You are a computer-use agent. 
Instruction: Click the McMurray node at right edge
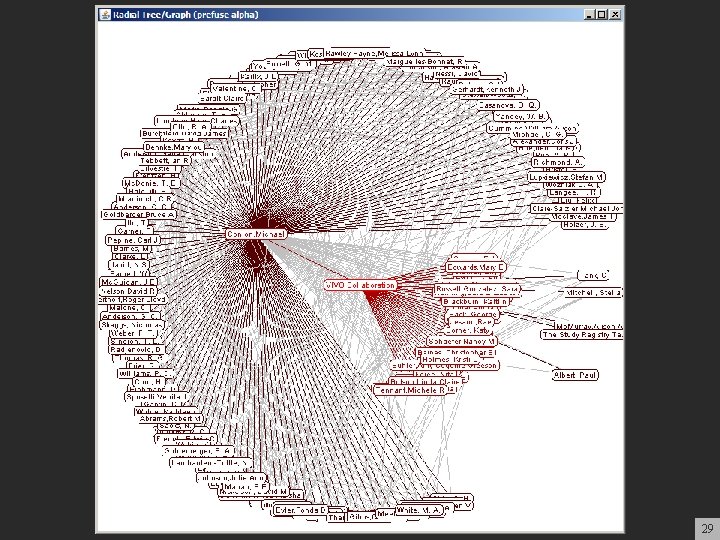pyautogui.click(x=589, y=326)
